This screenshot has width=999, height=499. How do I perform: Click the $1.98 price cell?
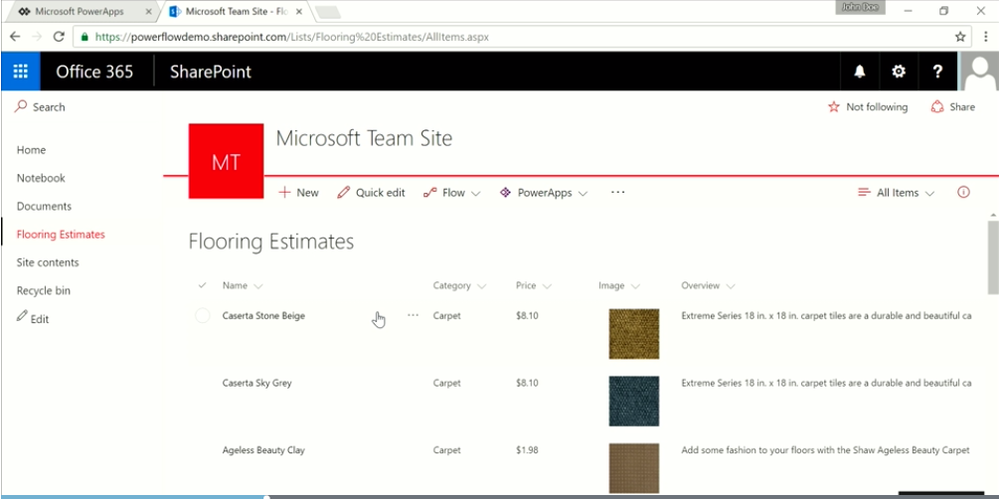coord(527,450)
